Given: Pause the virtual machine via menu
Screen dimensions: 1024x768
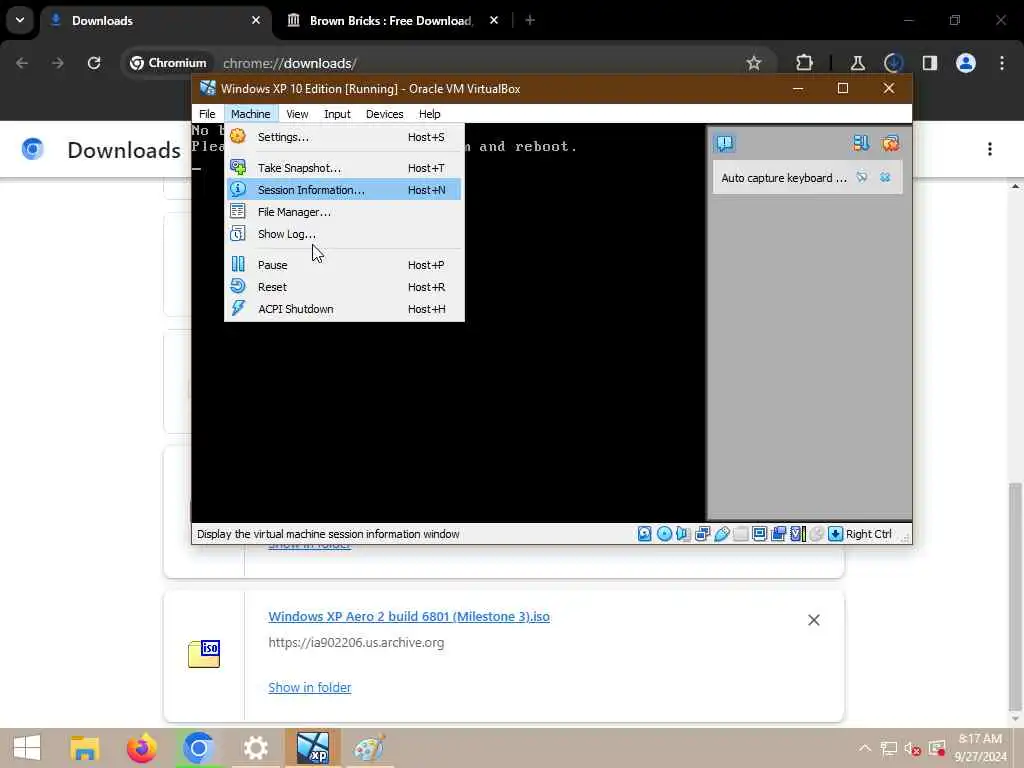Looking at the screenshot, I should click(344, 265).
